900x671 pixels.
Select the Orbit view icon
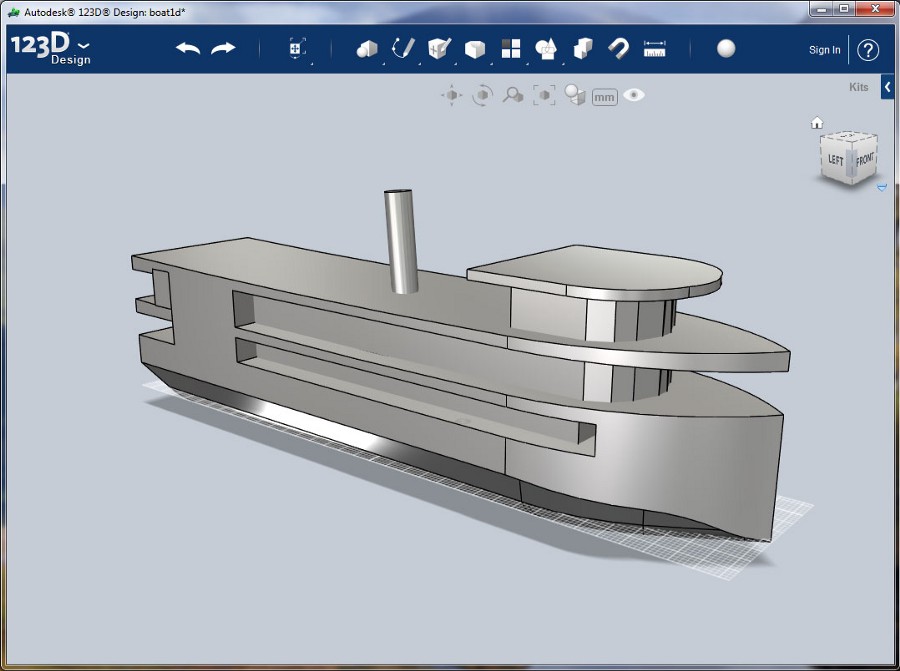pyautogui.click(x=482, y=96)
